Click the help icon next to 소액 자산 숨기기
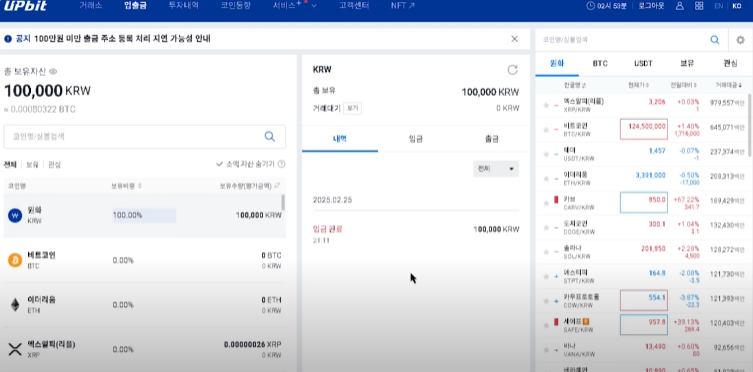 click(x=281, y=164)
